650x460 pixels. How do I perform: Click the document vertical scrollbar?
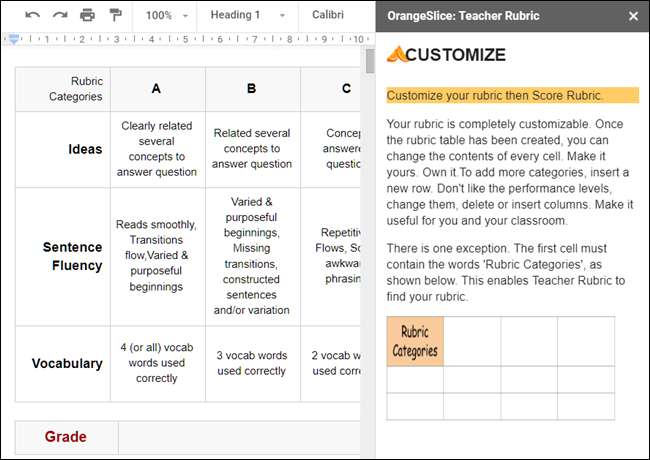coord(370,62)
